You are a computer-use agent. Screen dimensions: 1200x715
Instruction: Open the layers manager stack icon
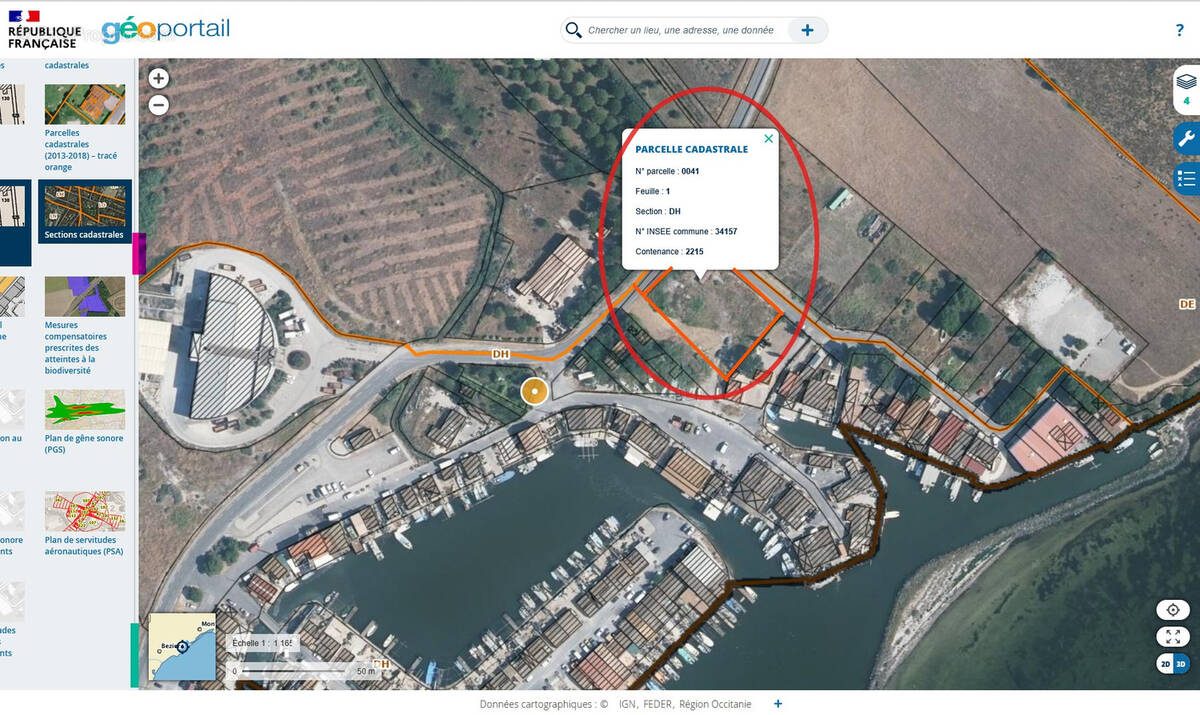point(1186,82)
